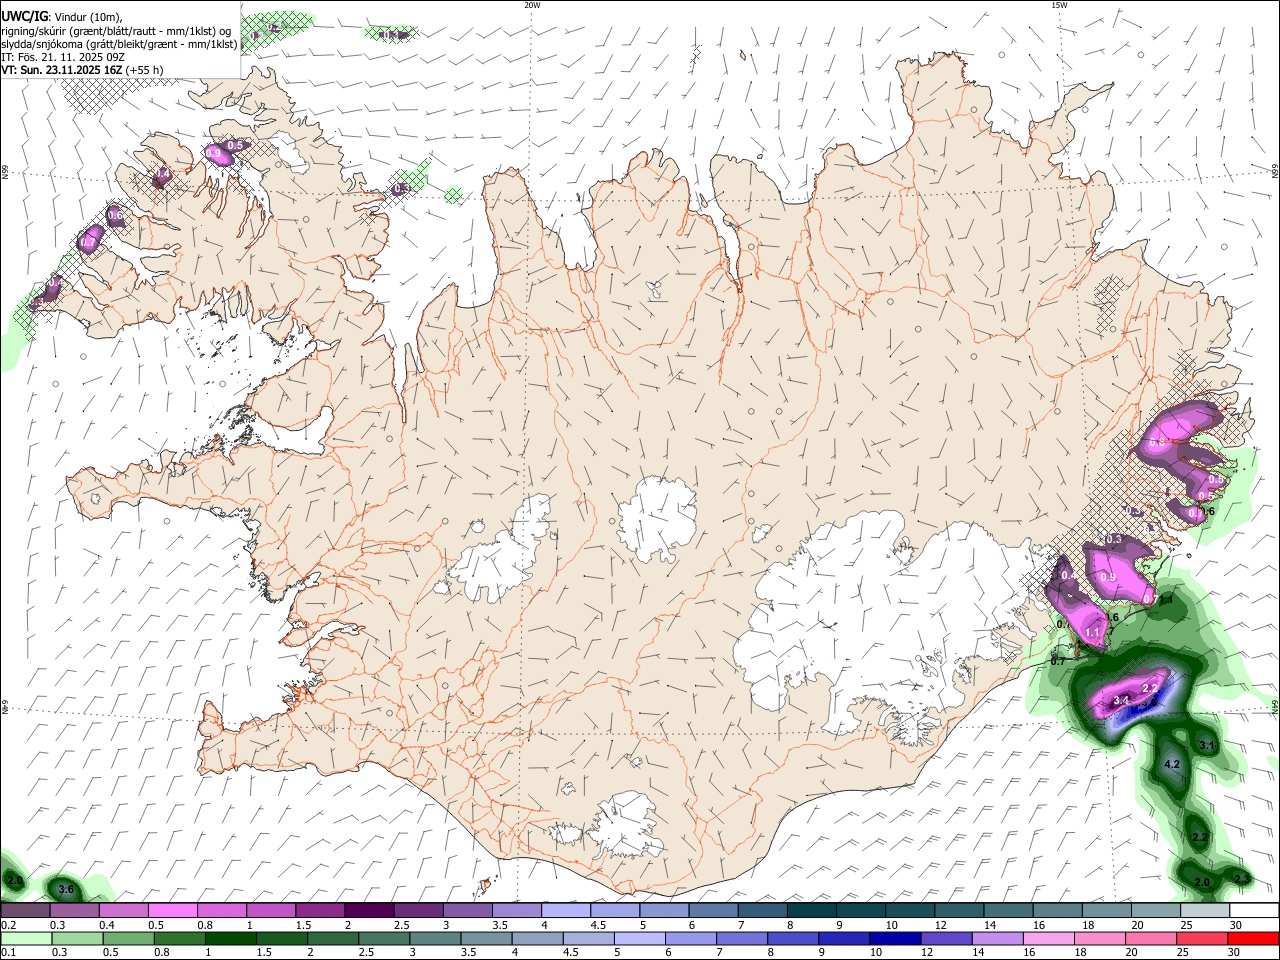Viewport: 1280px width, 960px height.
Task: Select the dark navy 10 mm rain swatch
Action: click(x=893, y=939)
